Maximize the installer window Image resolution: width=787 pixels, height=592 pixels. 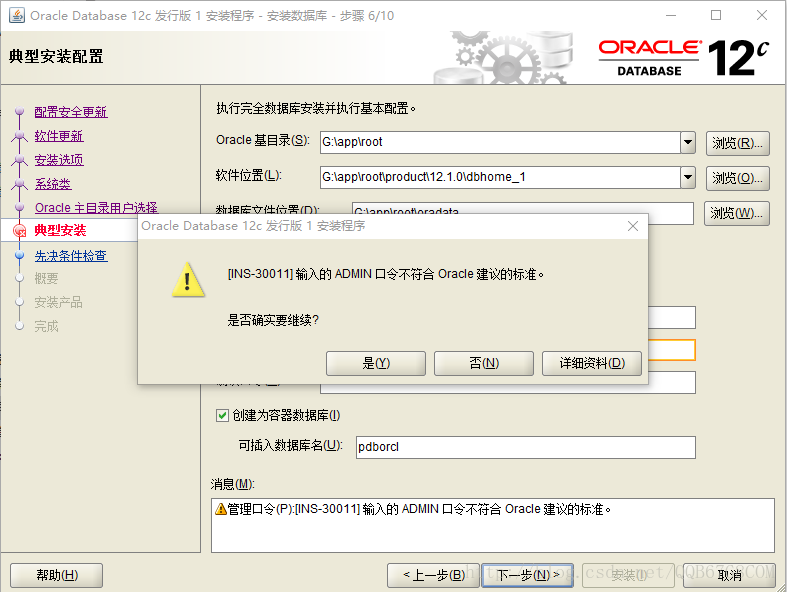tap(716, 16)
